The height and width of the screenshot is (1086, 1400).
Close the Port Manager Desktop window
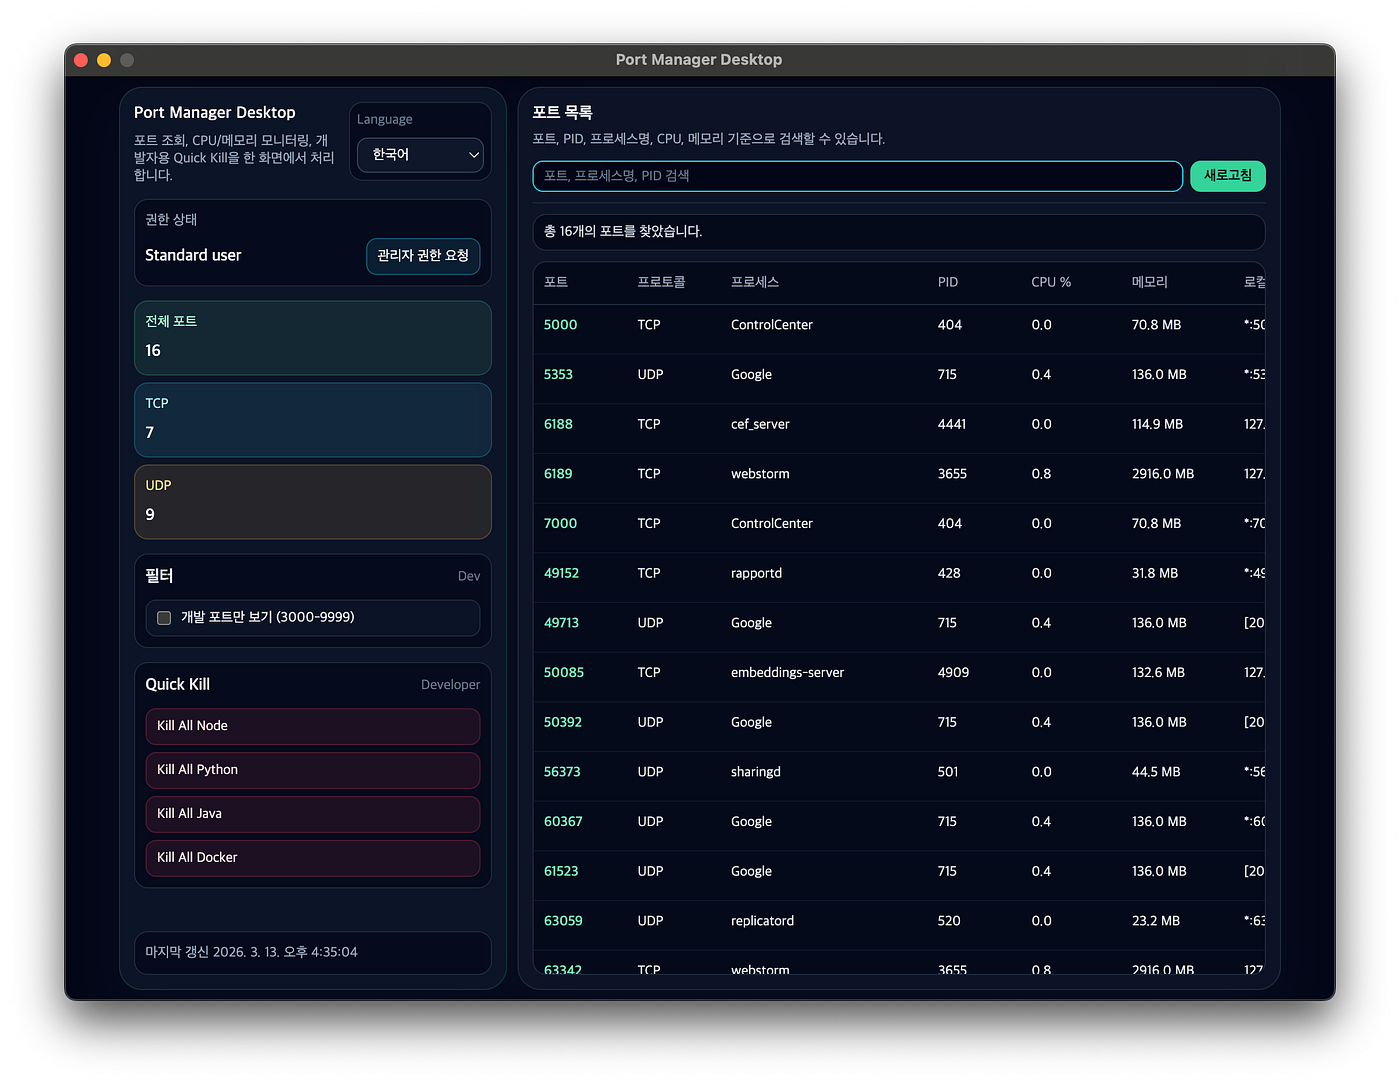(82, 60)
